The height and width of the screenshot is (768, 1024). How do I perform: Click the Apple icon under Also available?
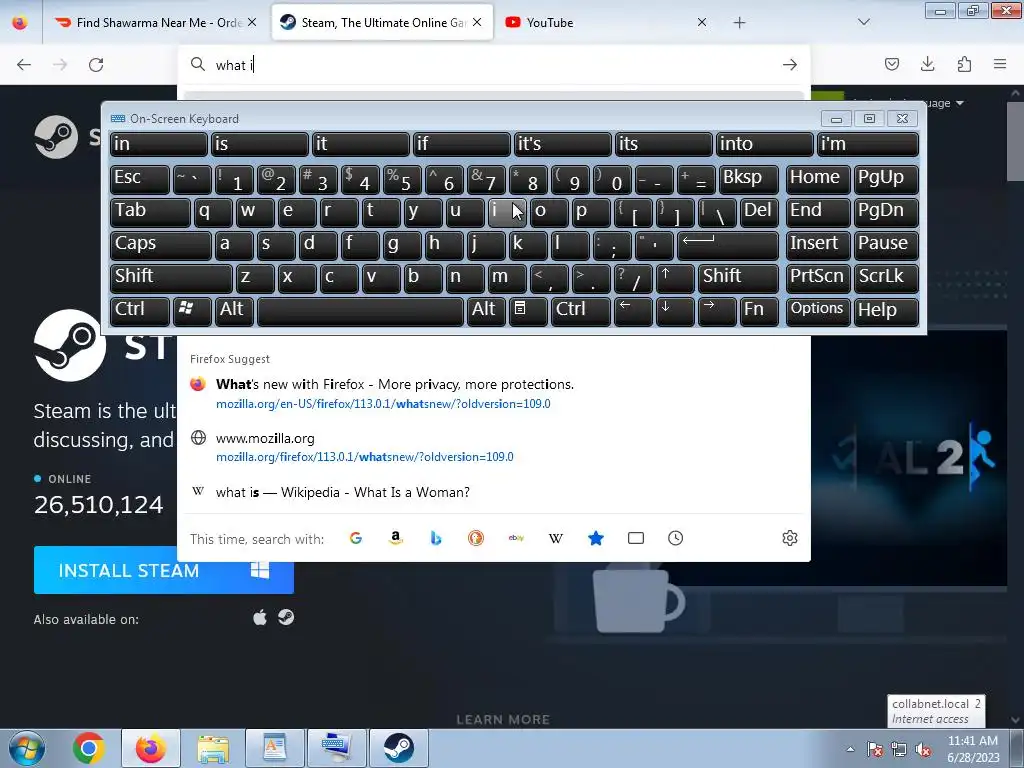260,618
